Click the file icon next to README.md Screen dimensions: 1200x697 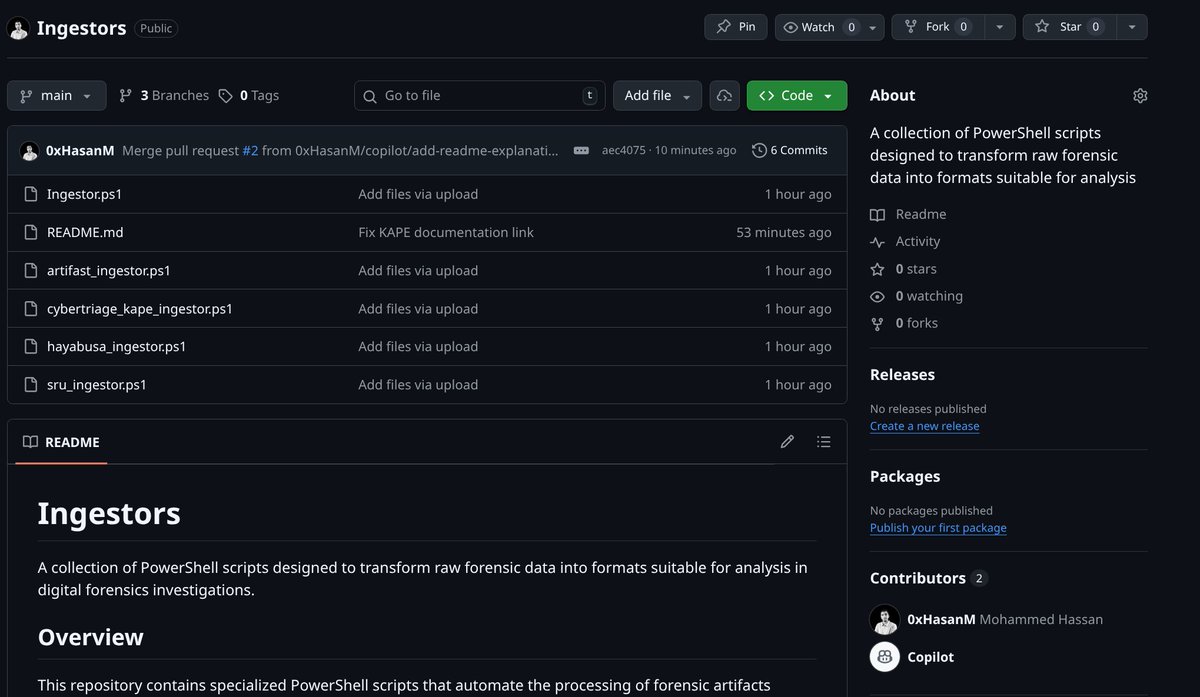(x=29, y=232)
